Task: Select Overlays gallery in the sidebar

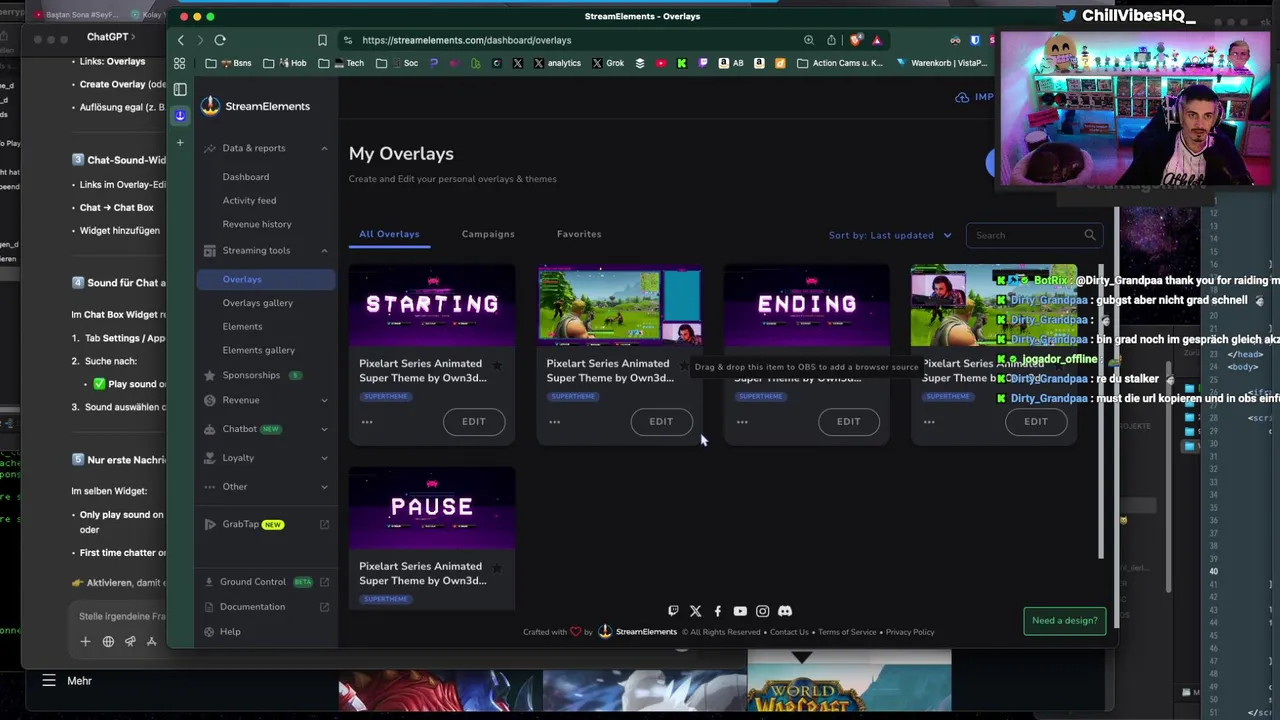Action: click(257, 303)
